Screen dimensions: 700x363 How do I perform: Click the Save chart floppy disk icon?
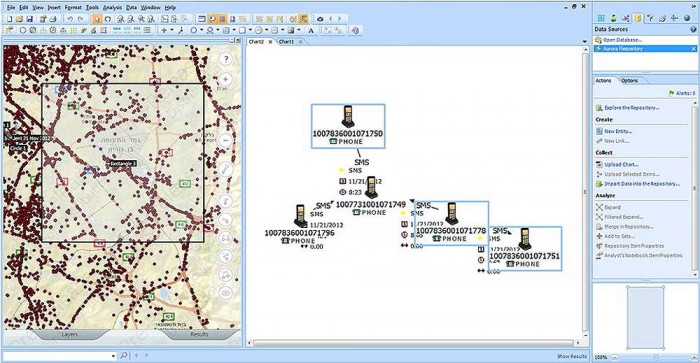[29, 19]
